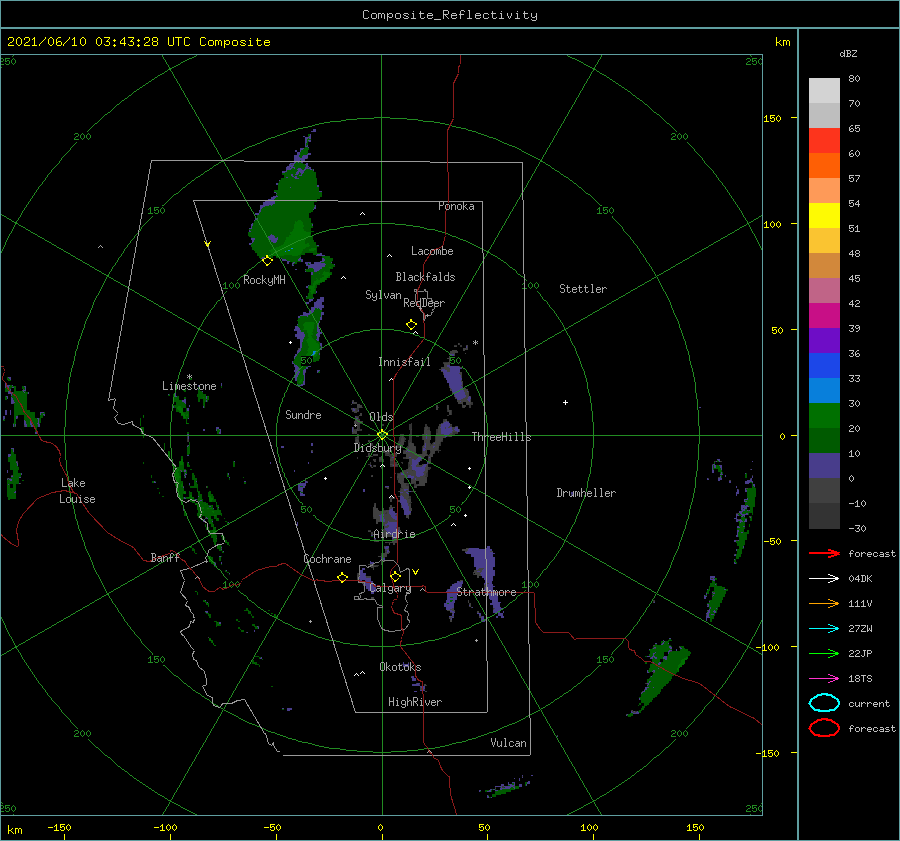
Task: Click the magenta 18TS arrow in legend
Action: (824, 679)
